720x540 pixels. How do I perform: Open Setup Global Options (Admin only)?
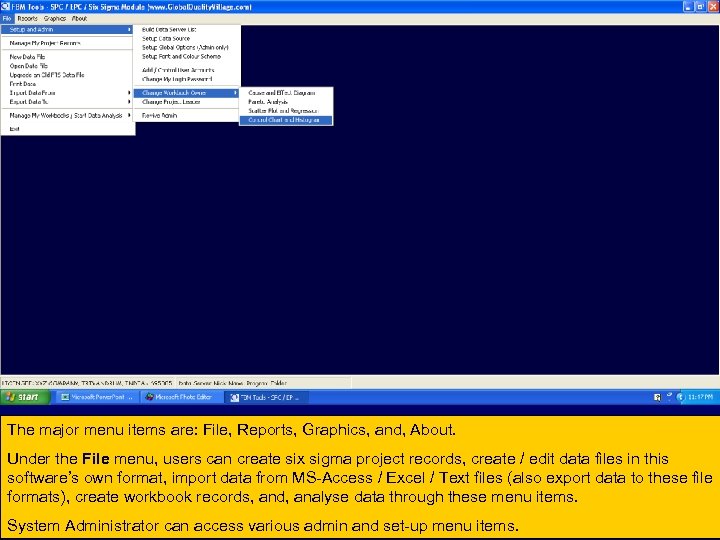coord(186,47)
